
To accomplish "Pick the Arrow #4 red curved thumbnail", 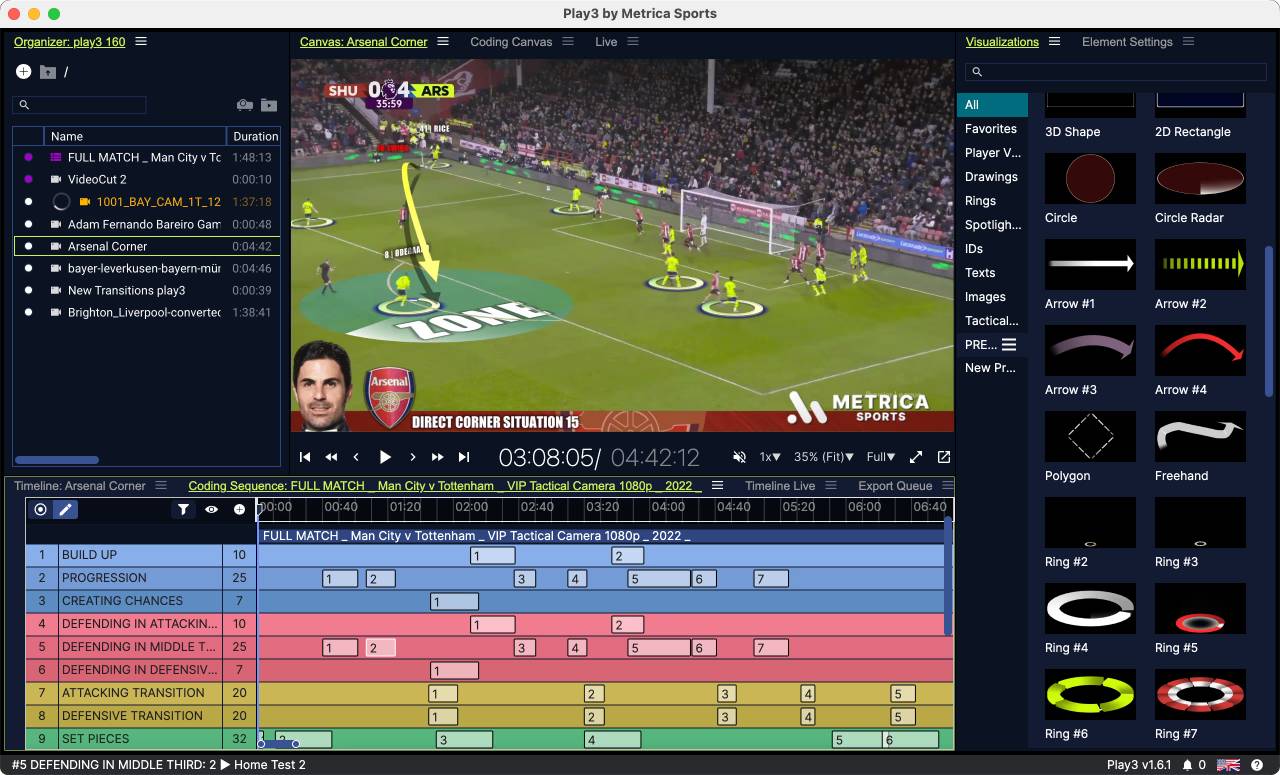I will click(x=1200, y=350).
